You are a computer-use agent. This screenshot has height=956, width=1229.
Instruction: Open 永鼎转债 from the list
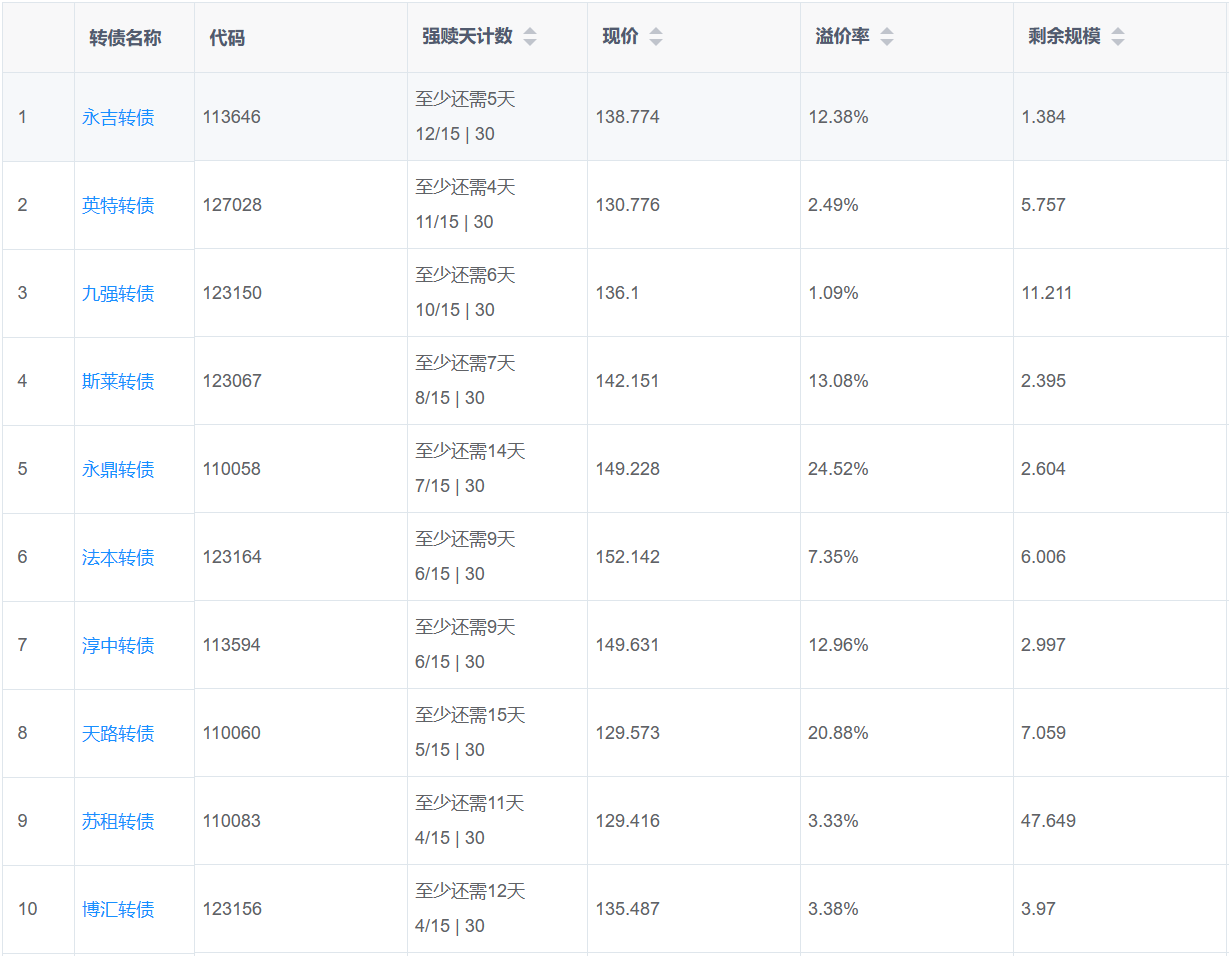(x=118, y=470)
